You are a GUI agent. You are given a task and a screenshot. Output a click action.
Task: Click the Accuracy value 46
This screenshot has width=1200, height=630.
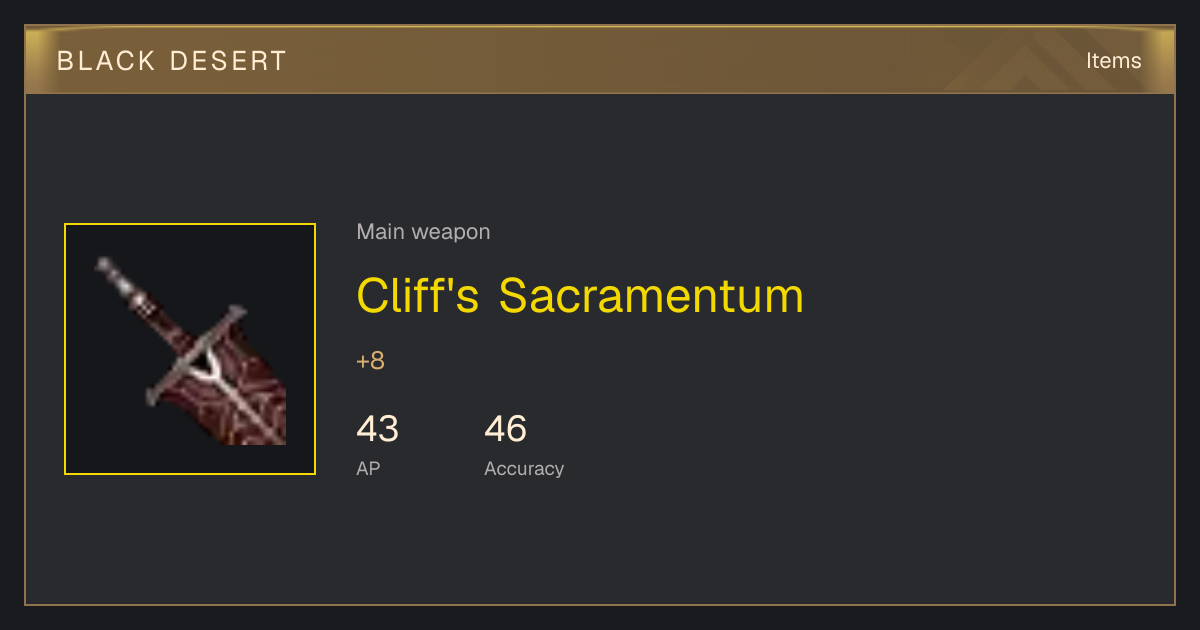pyautogui.click(x=505, y=429)
